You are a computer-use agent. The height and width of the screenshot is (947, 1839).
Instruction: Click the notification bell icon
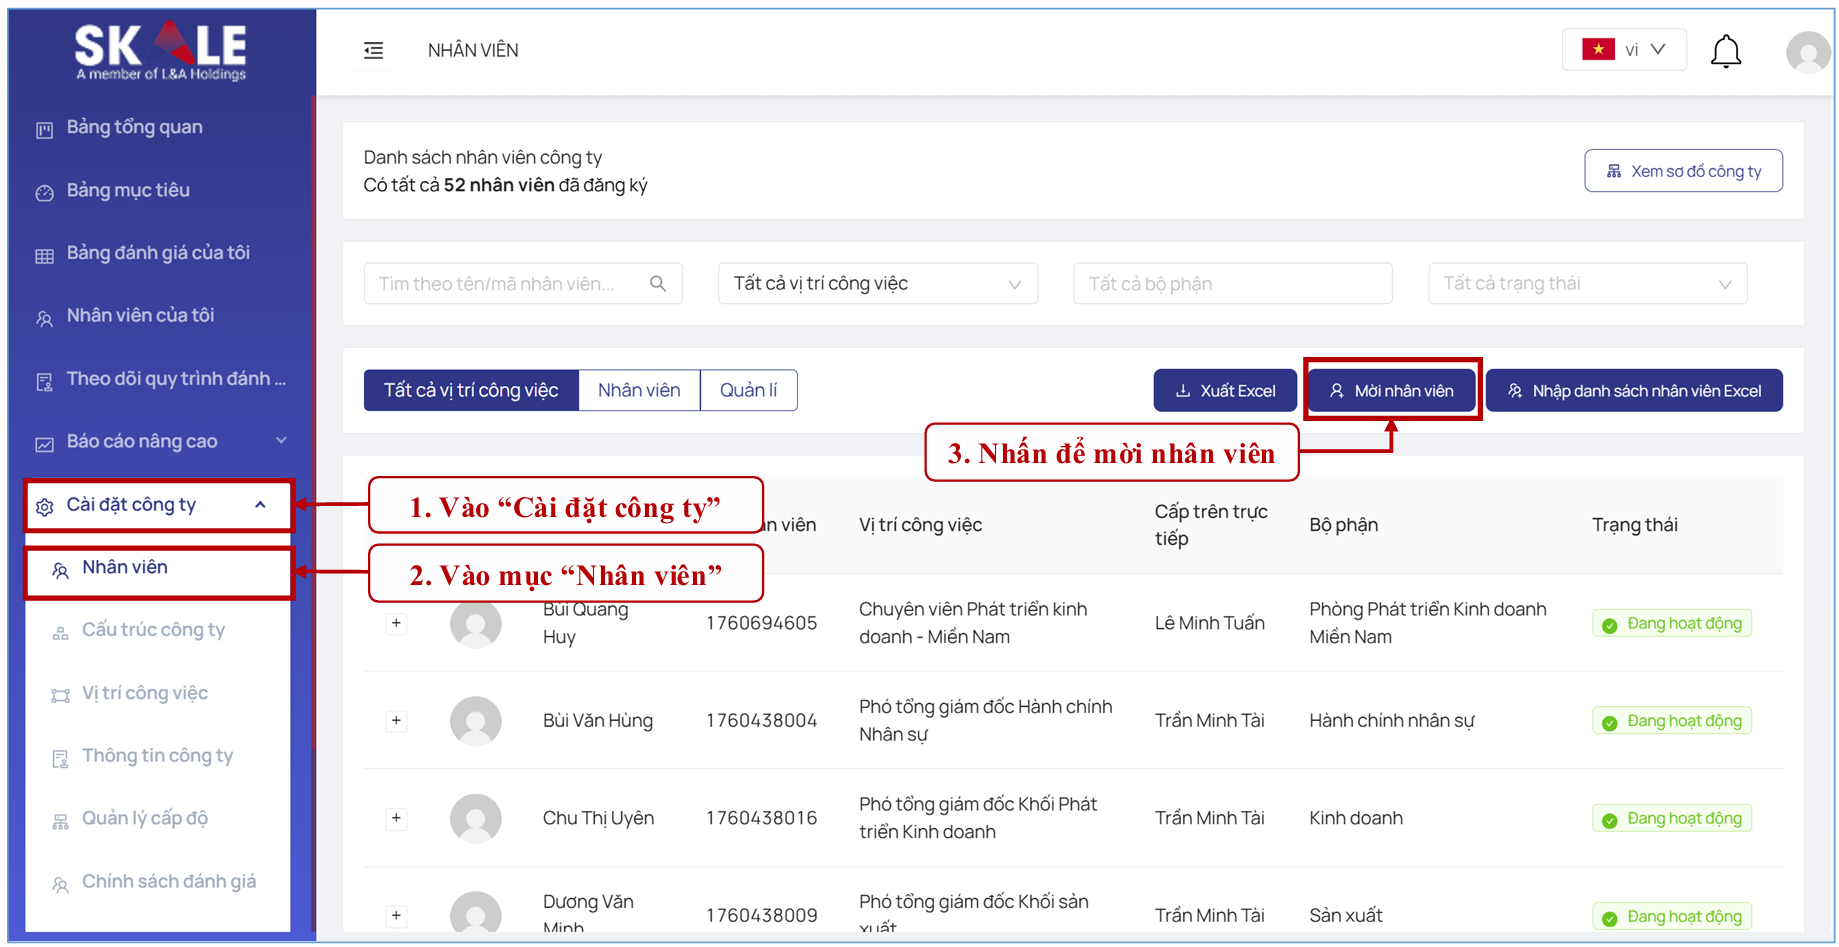point(1725,51)
